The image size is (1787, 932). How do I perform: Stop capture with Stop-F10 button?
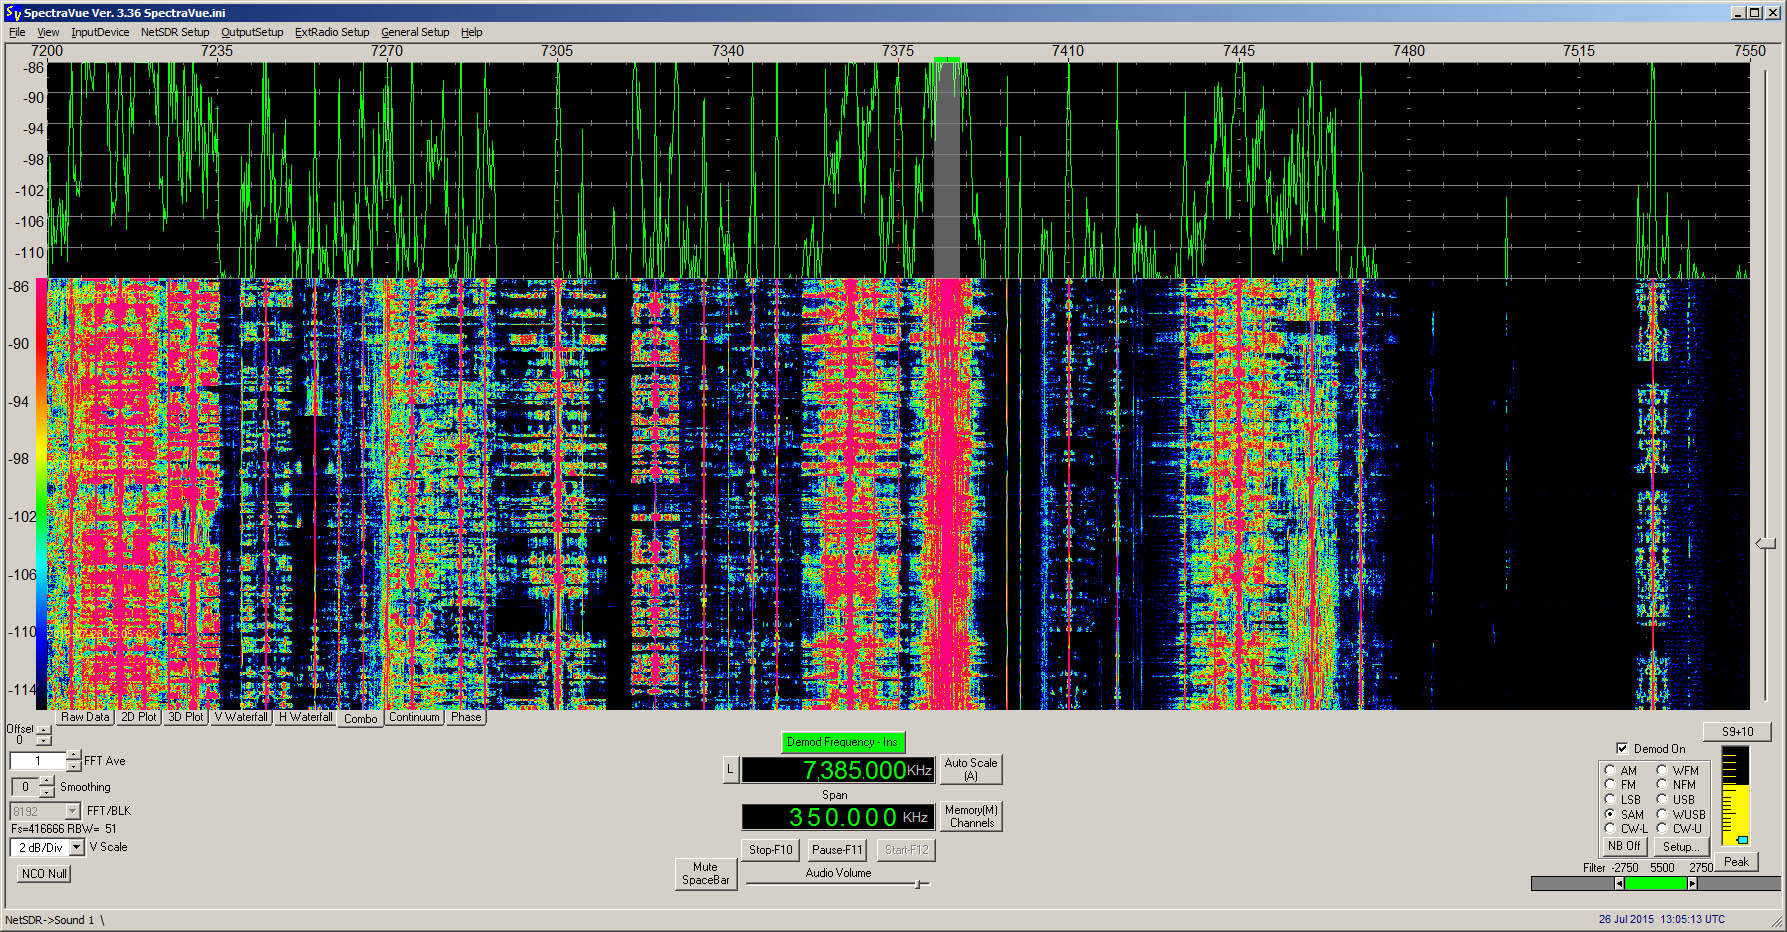click(x=770, y=850)
